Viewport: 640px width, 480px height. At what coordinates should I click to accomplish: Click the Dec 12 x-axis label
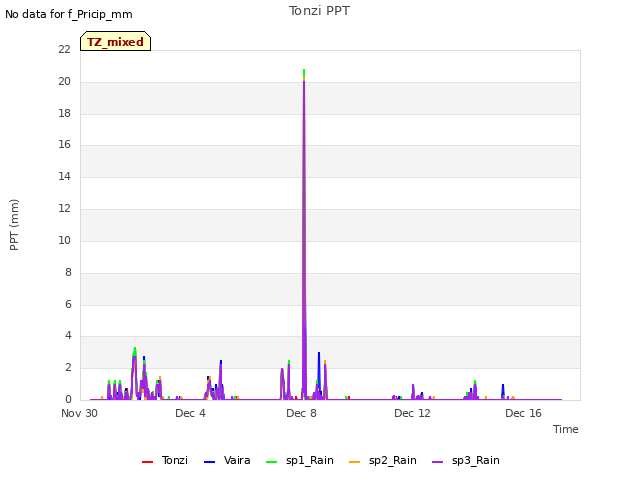[x=412, y=413]
